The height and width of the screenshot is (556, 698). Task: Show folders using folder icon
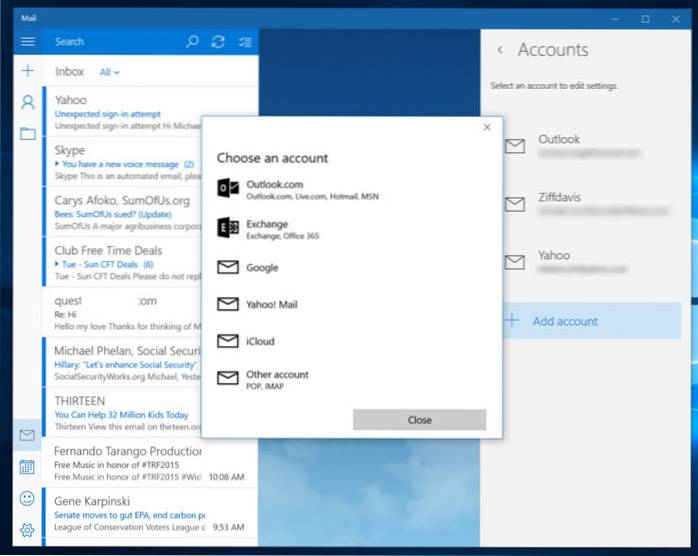[27, 133]
